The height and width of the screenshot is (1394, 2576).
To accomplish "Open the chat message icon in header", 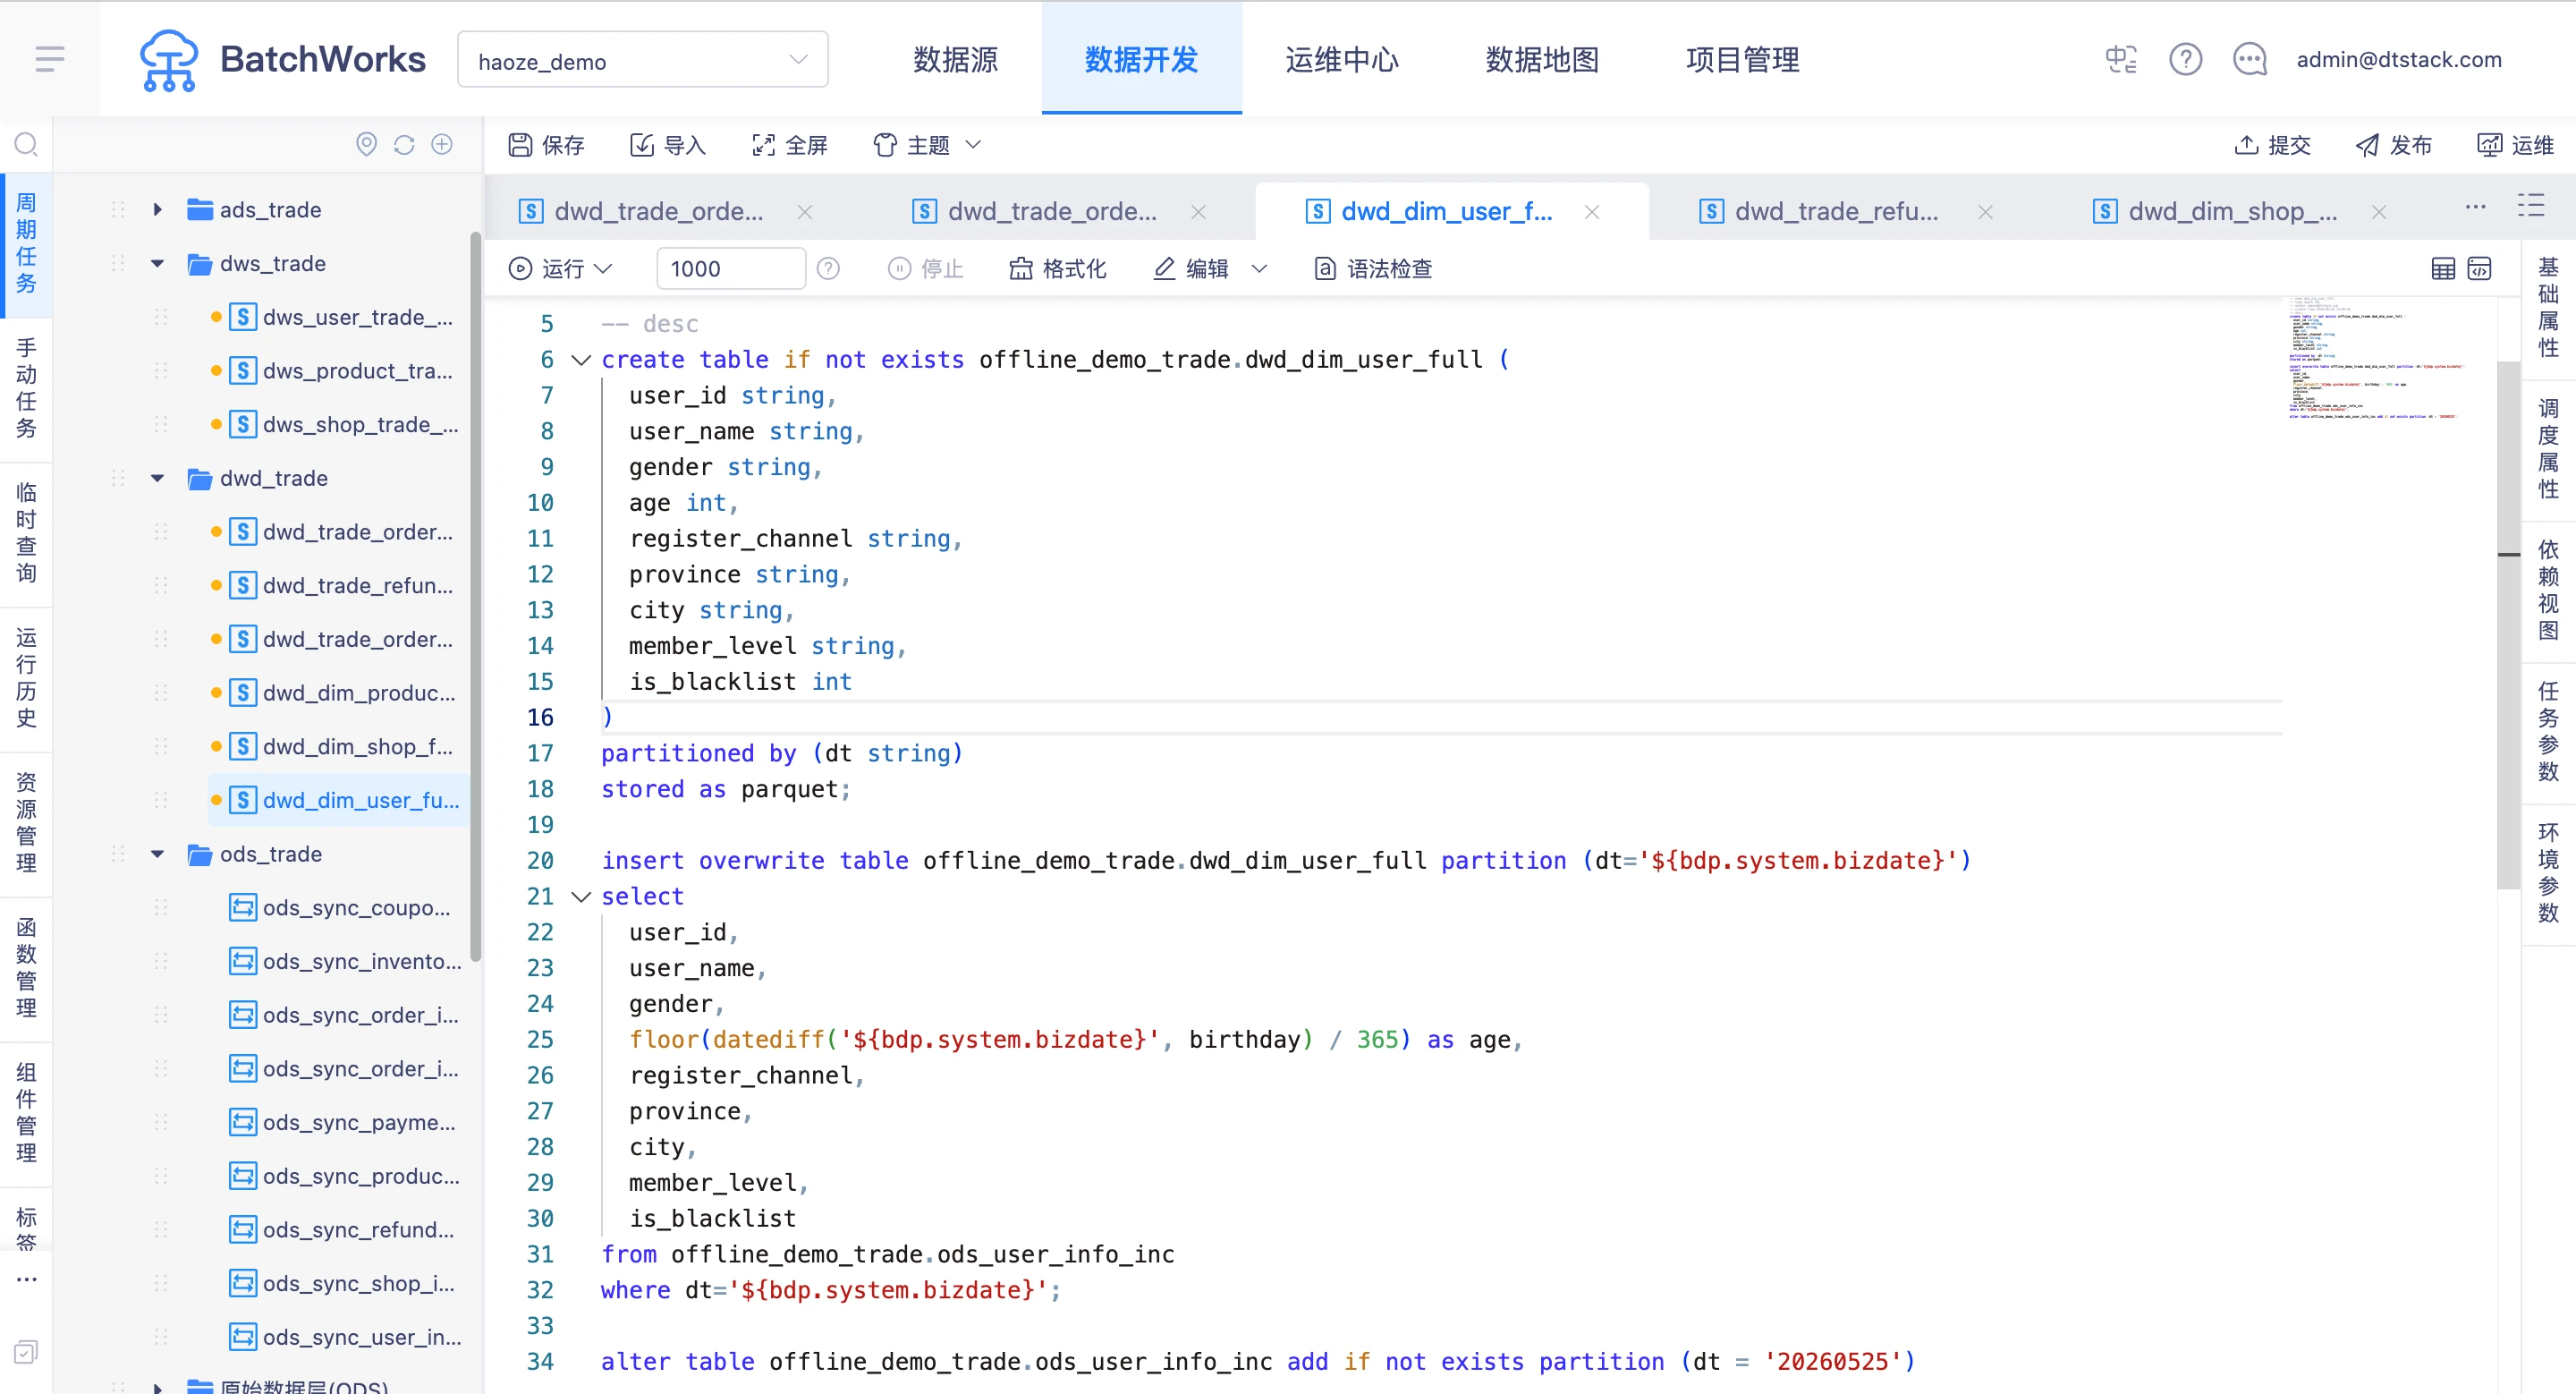I will (x=2249, y=60).
